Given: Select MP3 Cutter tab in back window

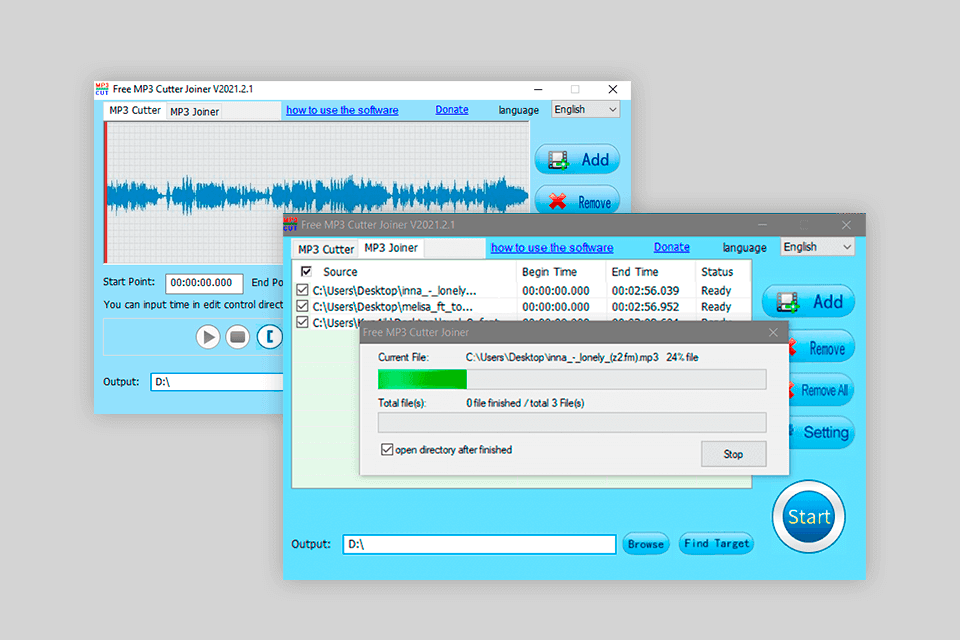Looking at the screenshot, I should point(135,110).
